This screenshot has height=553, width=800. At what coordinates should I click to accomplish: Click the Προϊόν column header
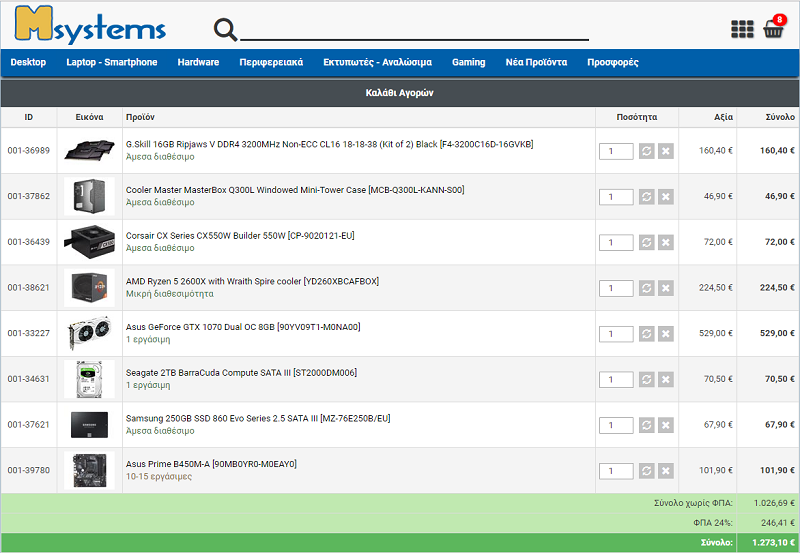click(x=140, y=117)
